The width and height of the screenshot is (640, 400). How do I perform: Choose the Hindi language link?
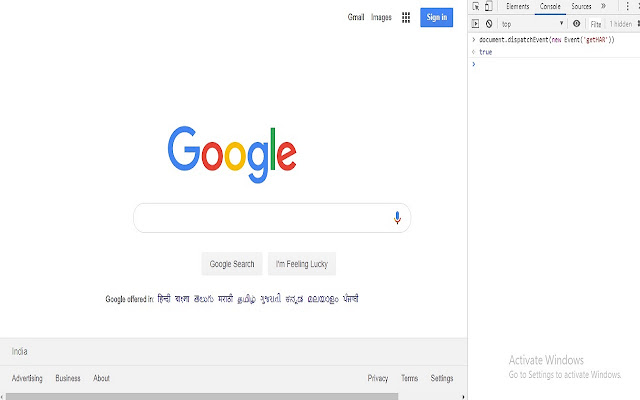(x=164, y=299)
